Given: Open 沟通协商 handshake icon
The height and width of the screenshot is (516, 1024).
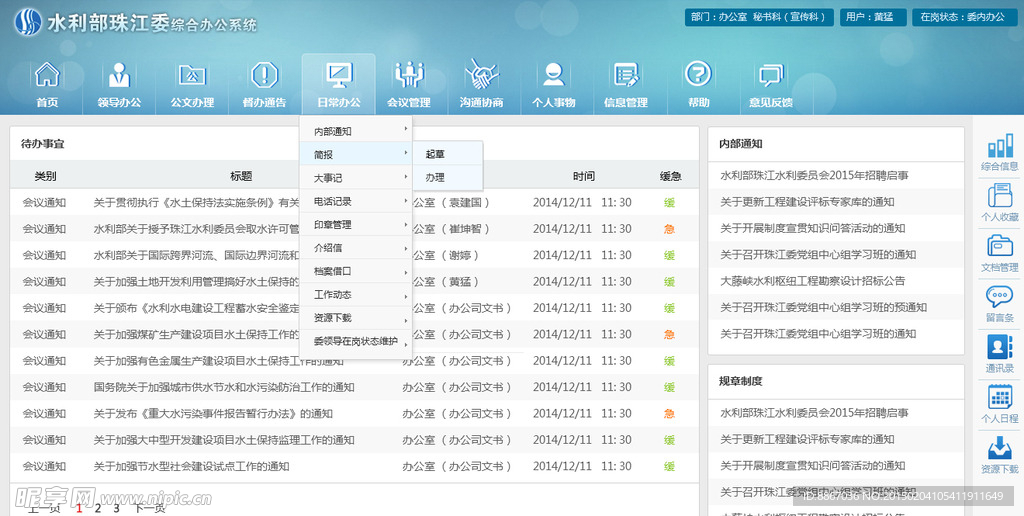Looking at the screenshot, I should tap(481, 74).
